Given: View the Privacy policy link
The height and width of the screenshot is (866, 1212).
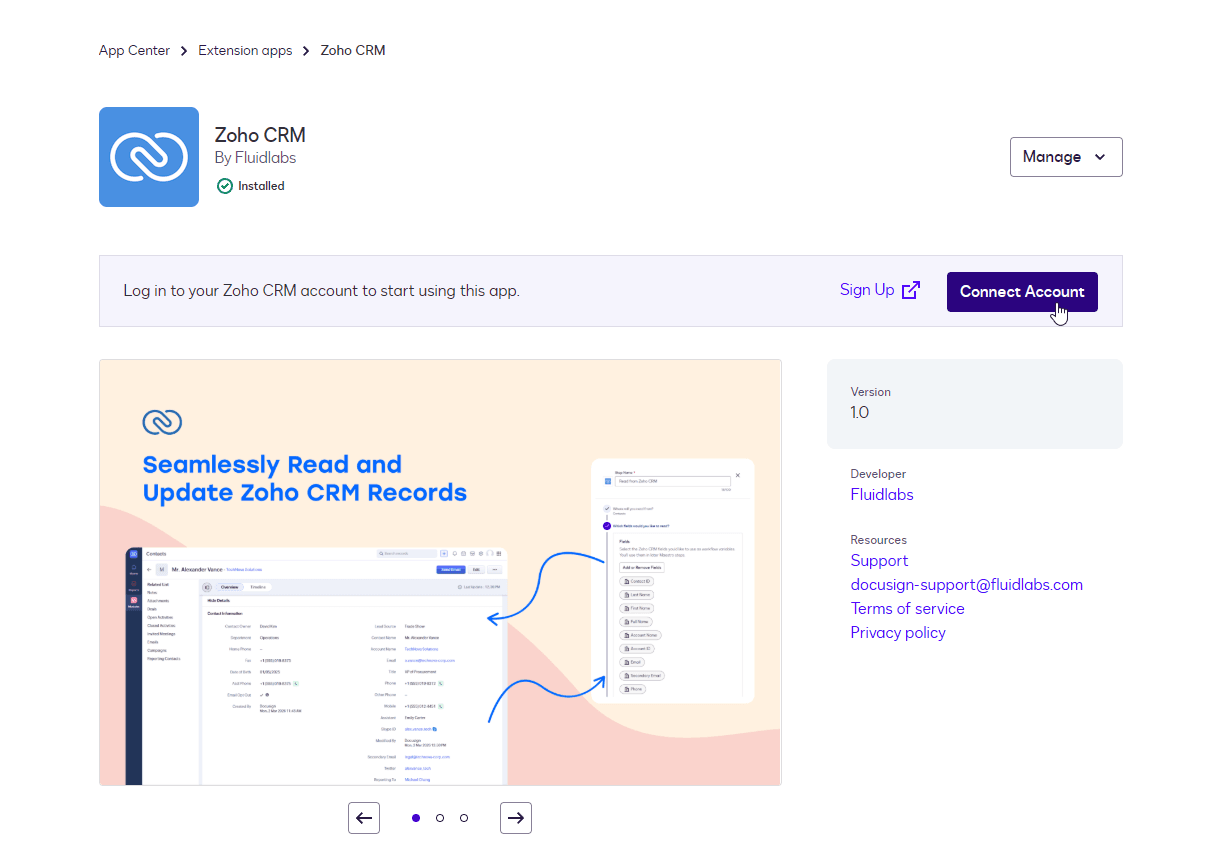Looking at the screenshot, I should point(898,632).
